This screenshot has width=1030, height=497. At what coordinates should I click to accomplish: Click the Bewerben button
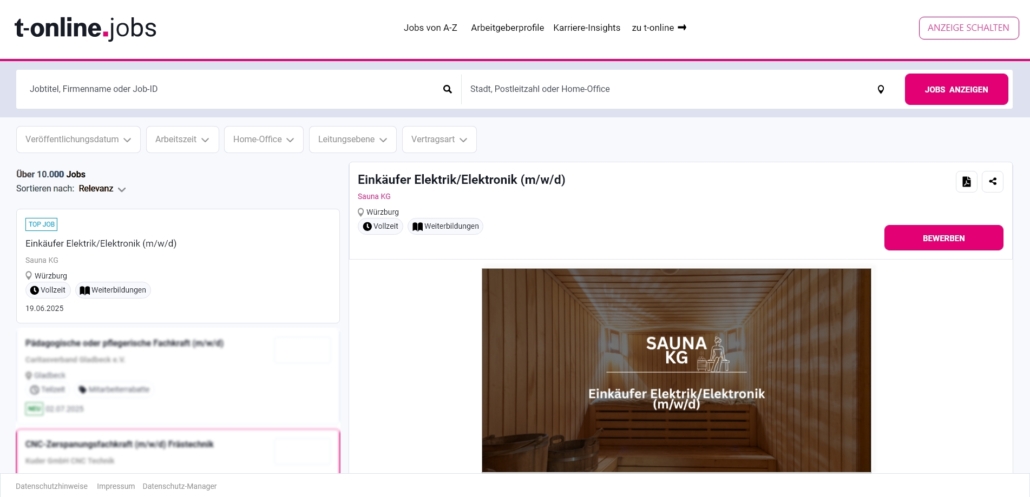pos(943,238)
